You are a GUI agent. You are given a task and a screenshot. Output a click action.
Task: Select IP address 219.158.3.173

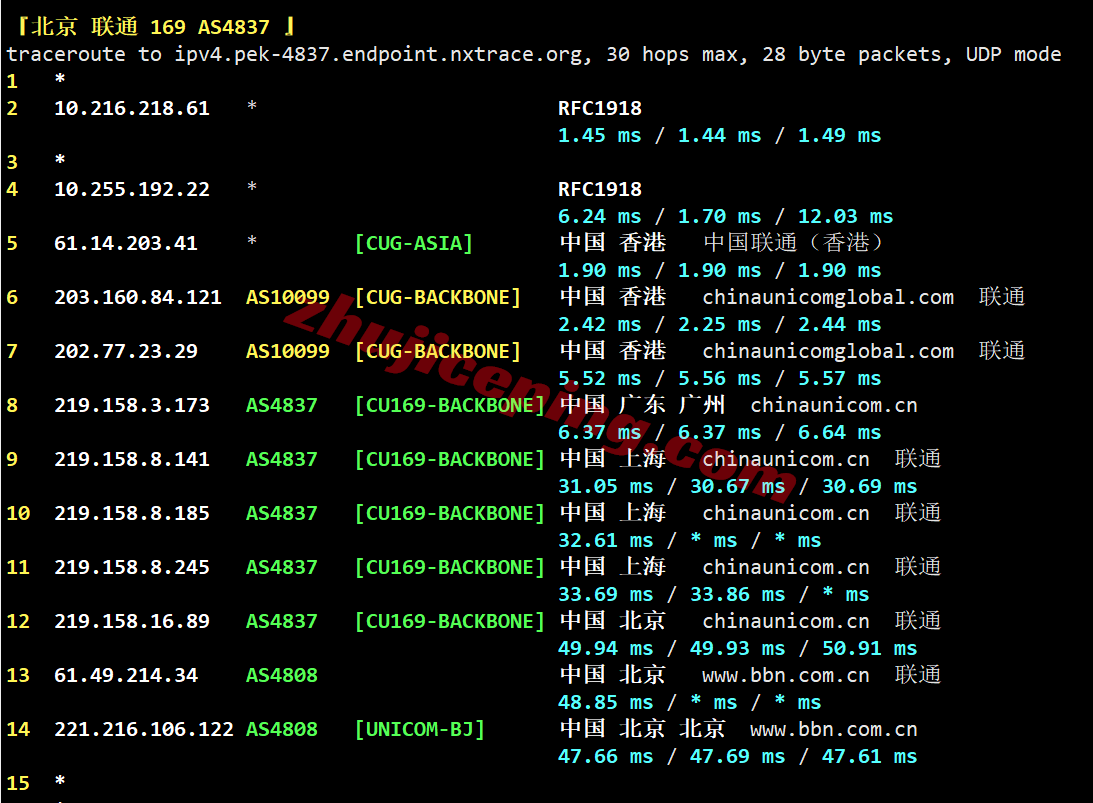pyautogui.click(x=132, y=405)
